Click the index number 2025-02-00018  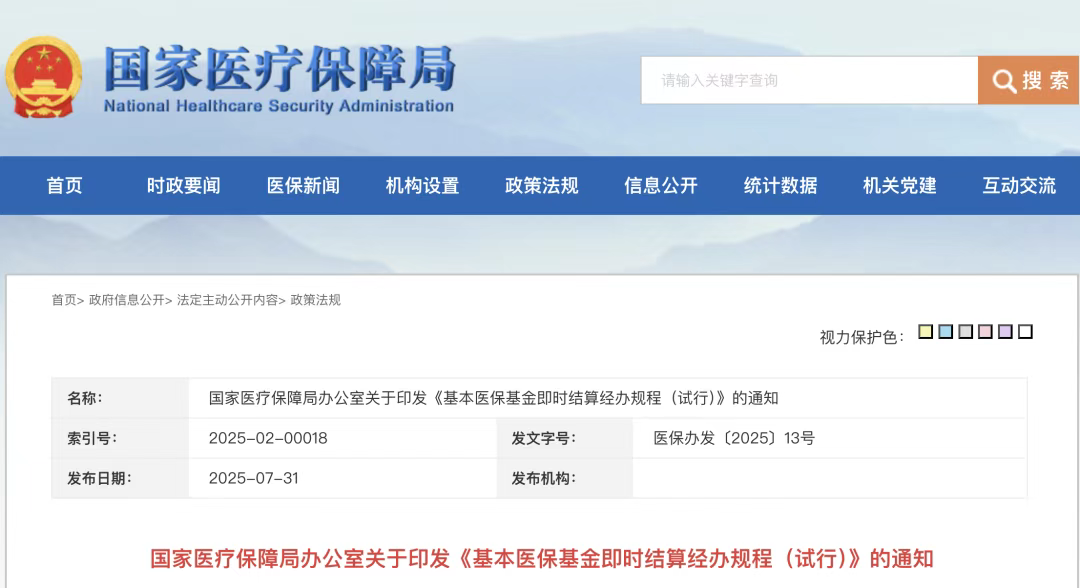click(268, 438)
